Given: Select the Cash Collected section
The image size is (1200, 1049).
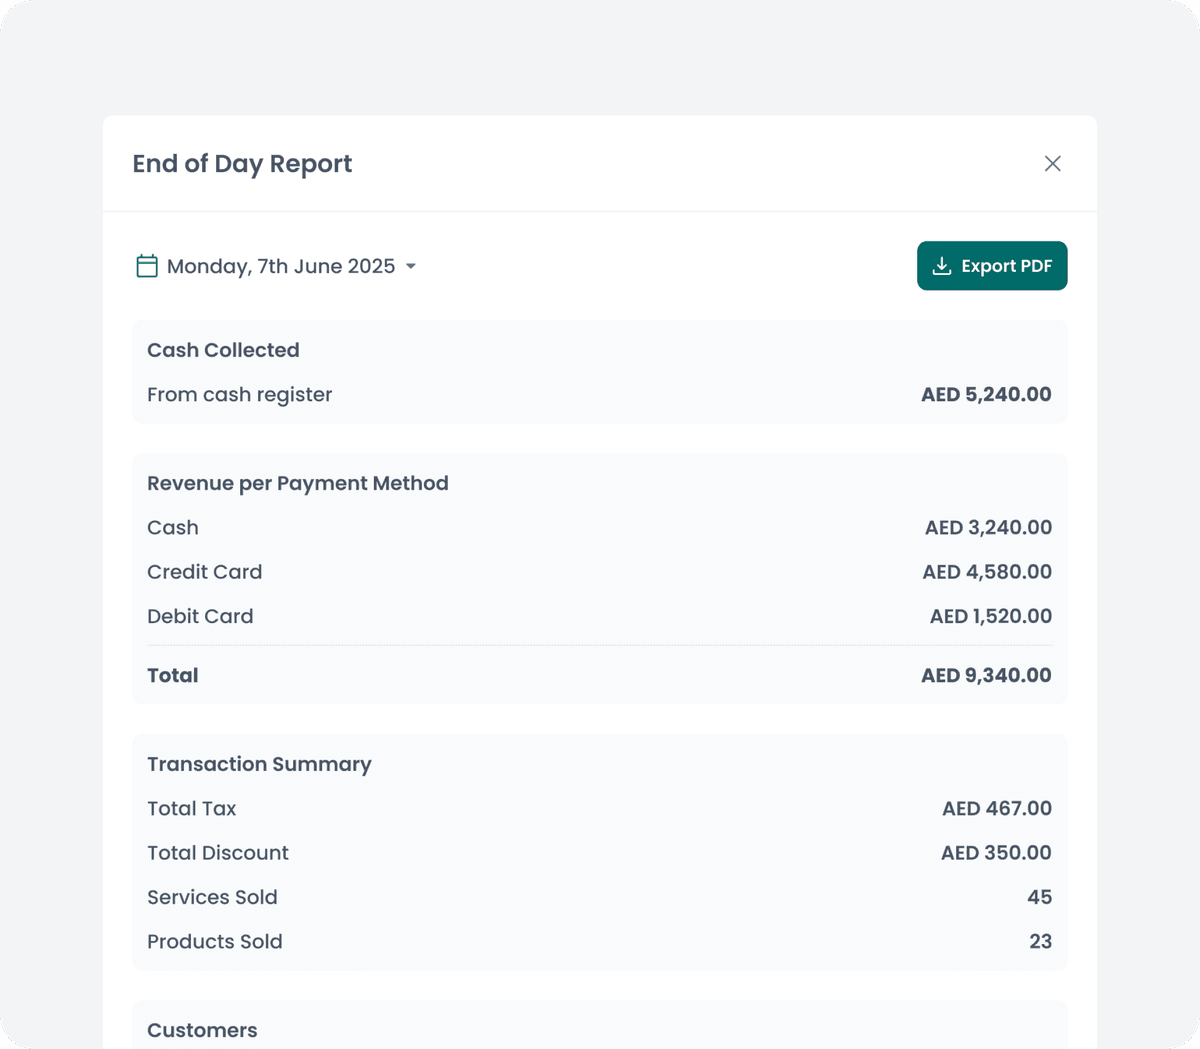Looking at the screenshot, I should 223,350.
